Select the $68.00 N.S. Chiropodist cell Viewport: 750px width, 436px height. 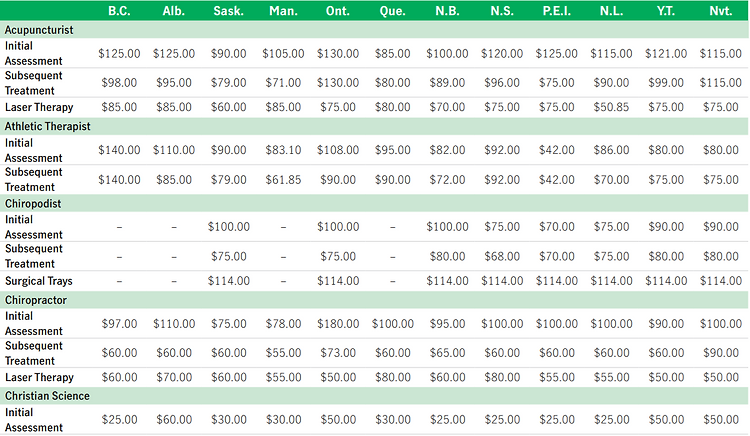502,256
